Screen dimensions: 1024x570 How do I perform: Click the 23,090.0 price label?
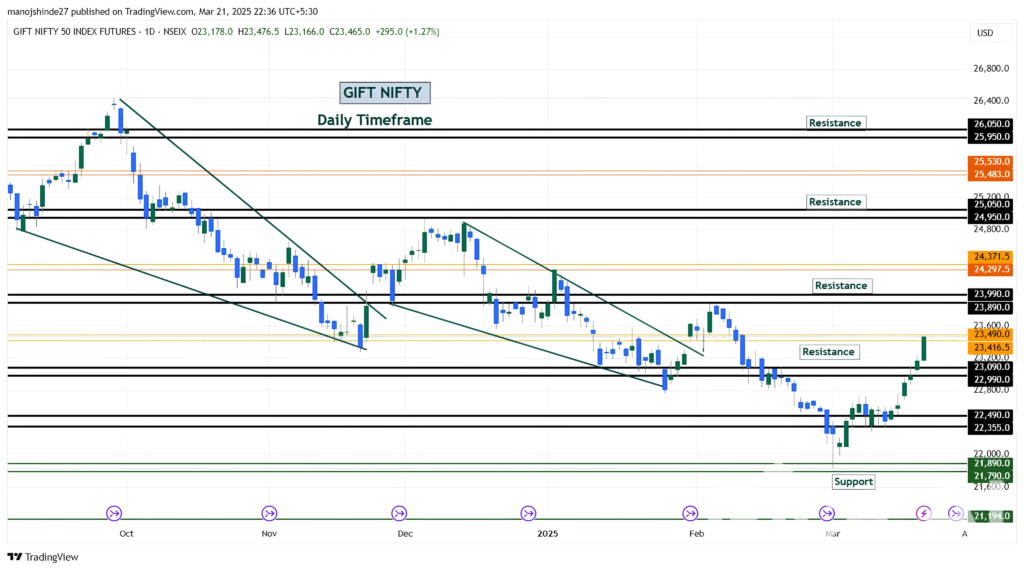(991, 366)
